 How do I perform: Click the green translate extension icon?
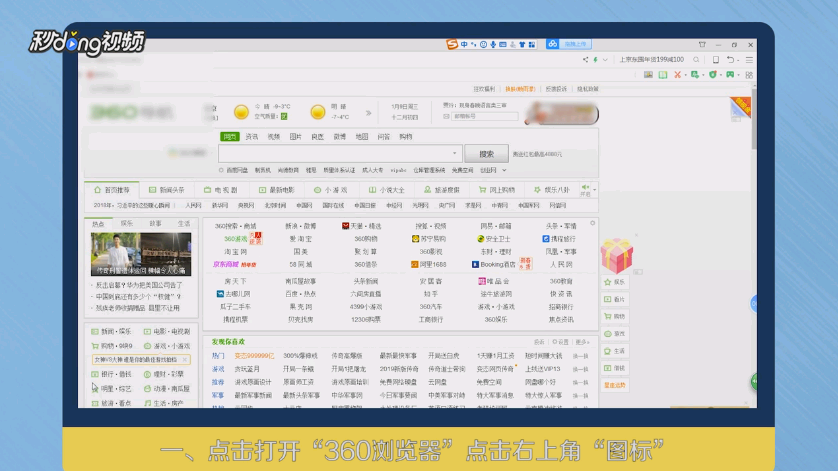coord(694,75)
